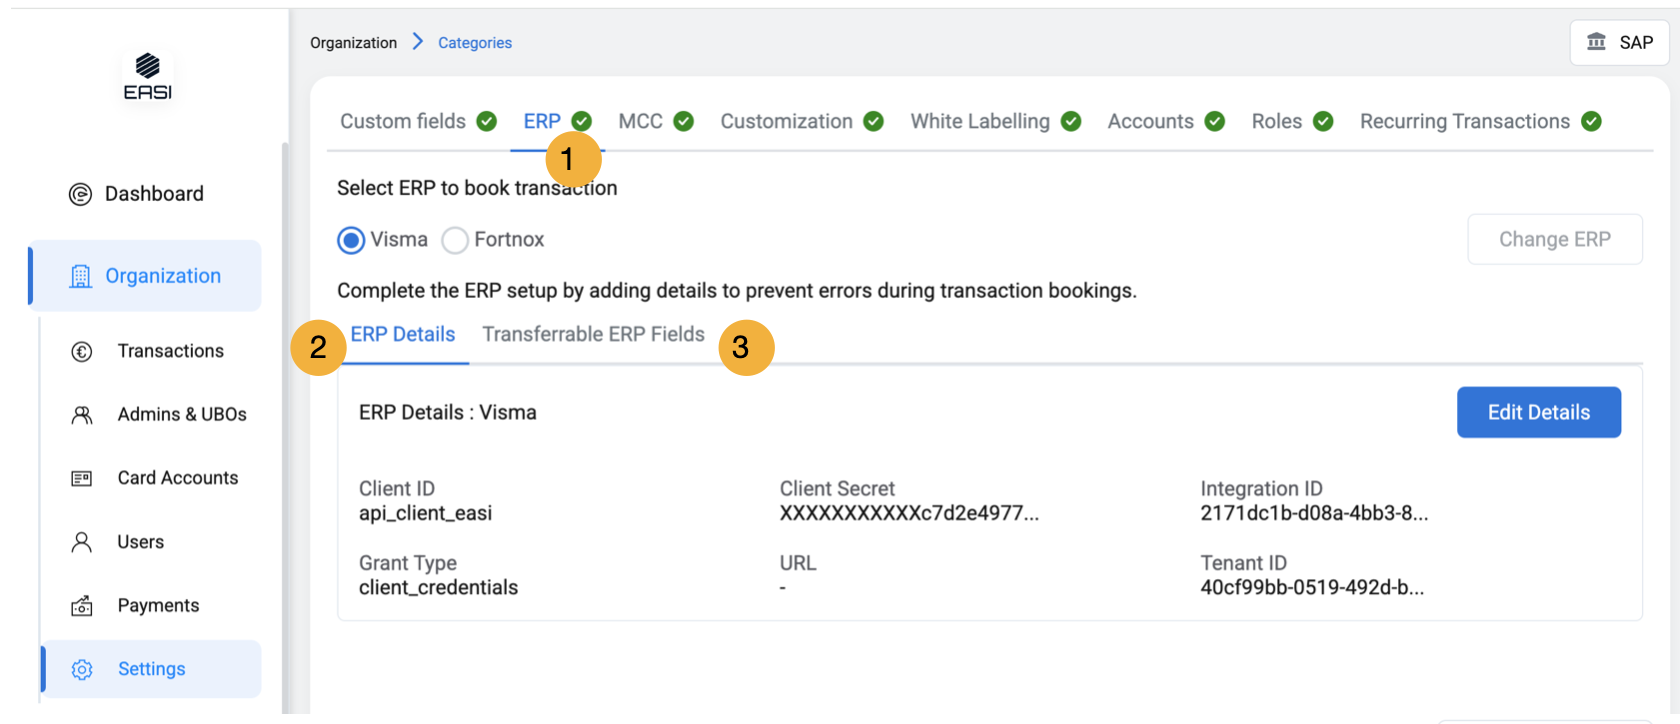The image size is (1680, 724).
Task: Click the Admins & UBOs people icon
Action: pyautogui.click(x=82, y=415)
